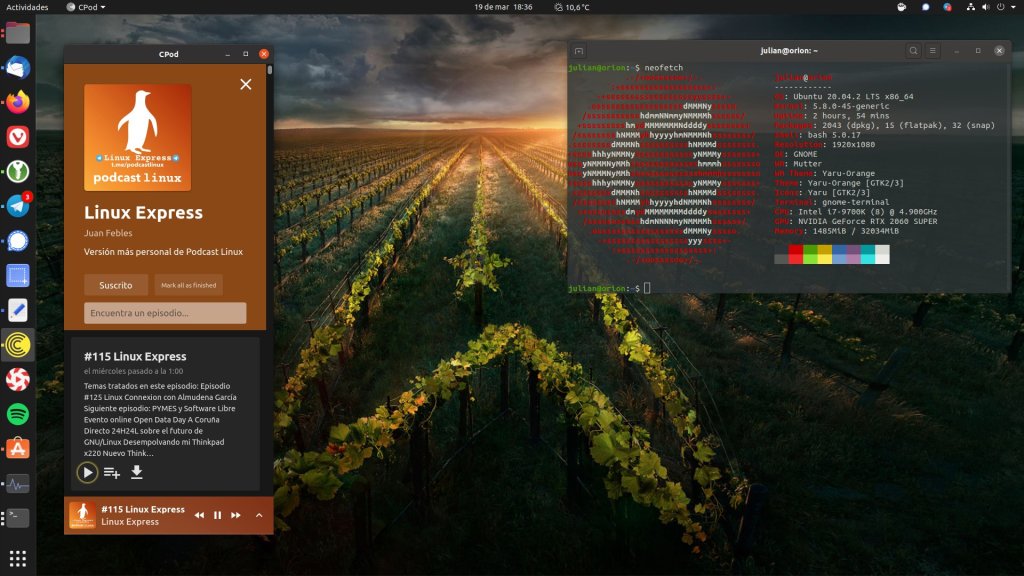
Task: Open the system status menu arrow
Action: click(x=1013, y=7)
